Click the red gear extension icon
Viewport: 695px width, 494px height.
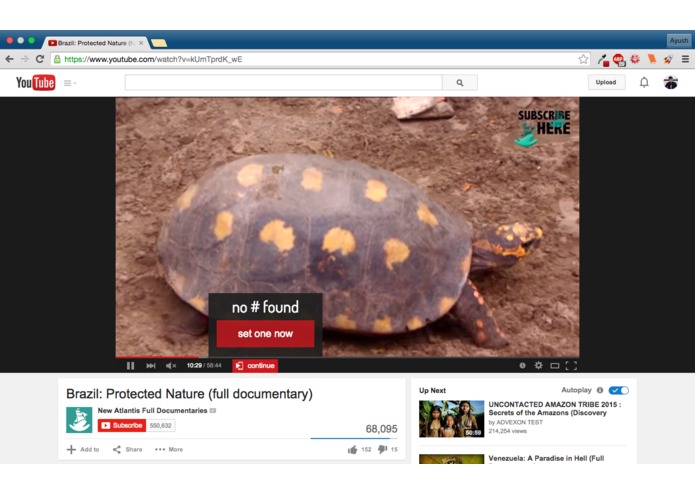click(635, 59)
